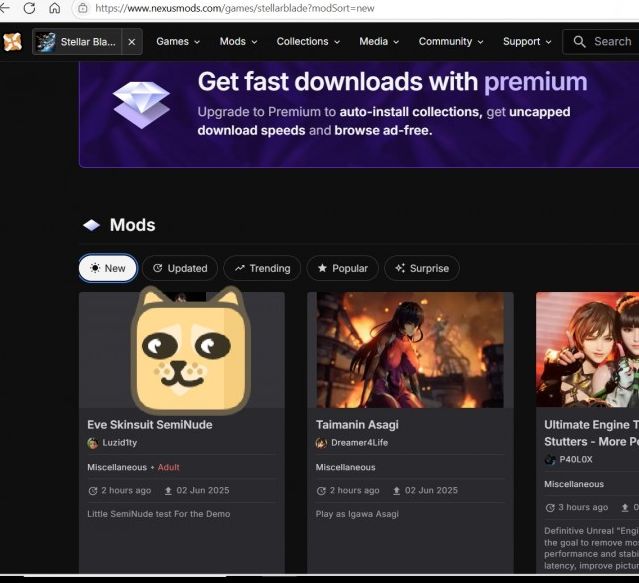Expand the Mods dropdown menu

(x=238, y=42)
